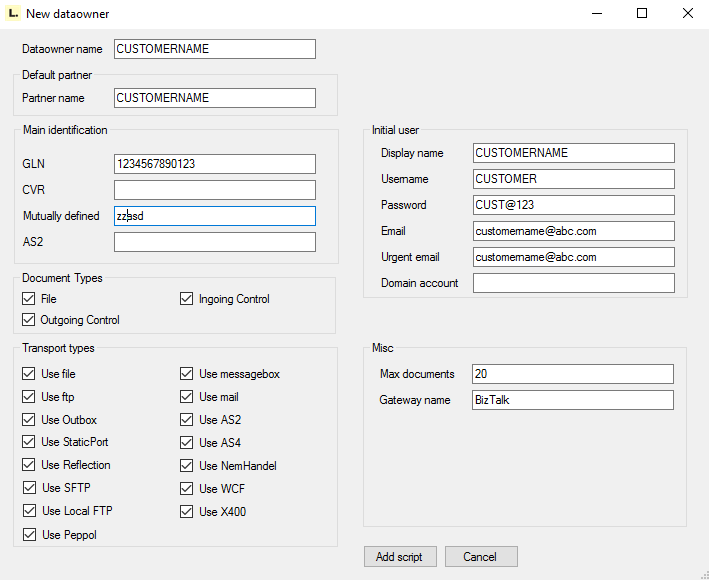Image resolution: width=709 pixels, height=580 pixels.
Task: Maximize the New dataowner window
Action: 642,14
